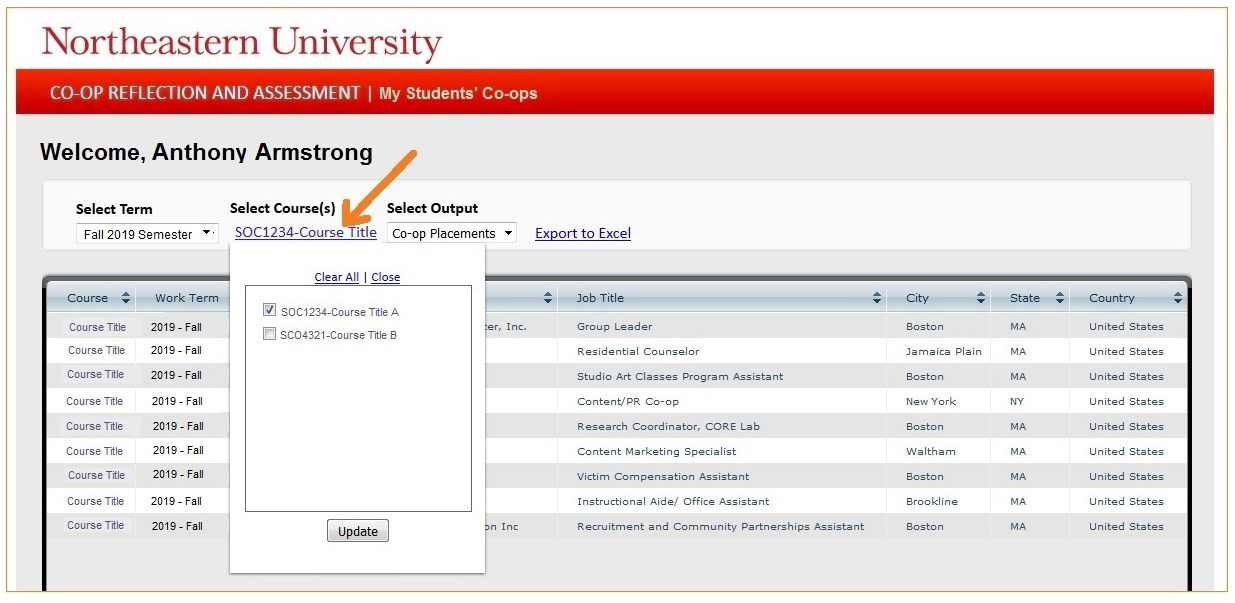Click Clear All in course popup
Image resolution: width=1235 pixels, height=603 pixels.
(337, 277)
